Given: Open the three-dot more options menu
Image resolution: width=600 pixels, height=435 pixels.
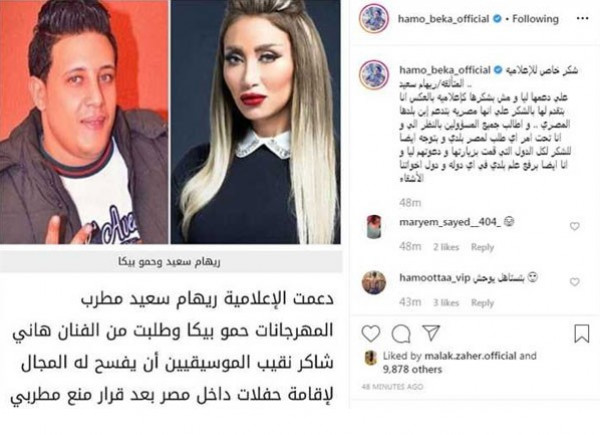Looking at the screenshot, I should (x=582, y=18).
